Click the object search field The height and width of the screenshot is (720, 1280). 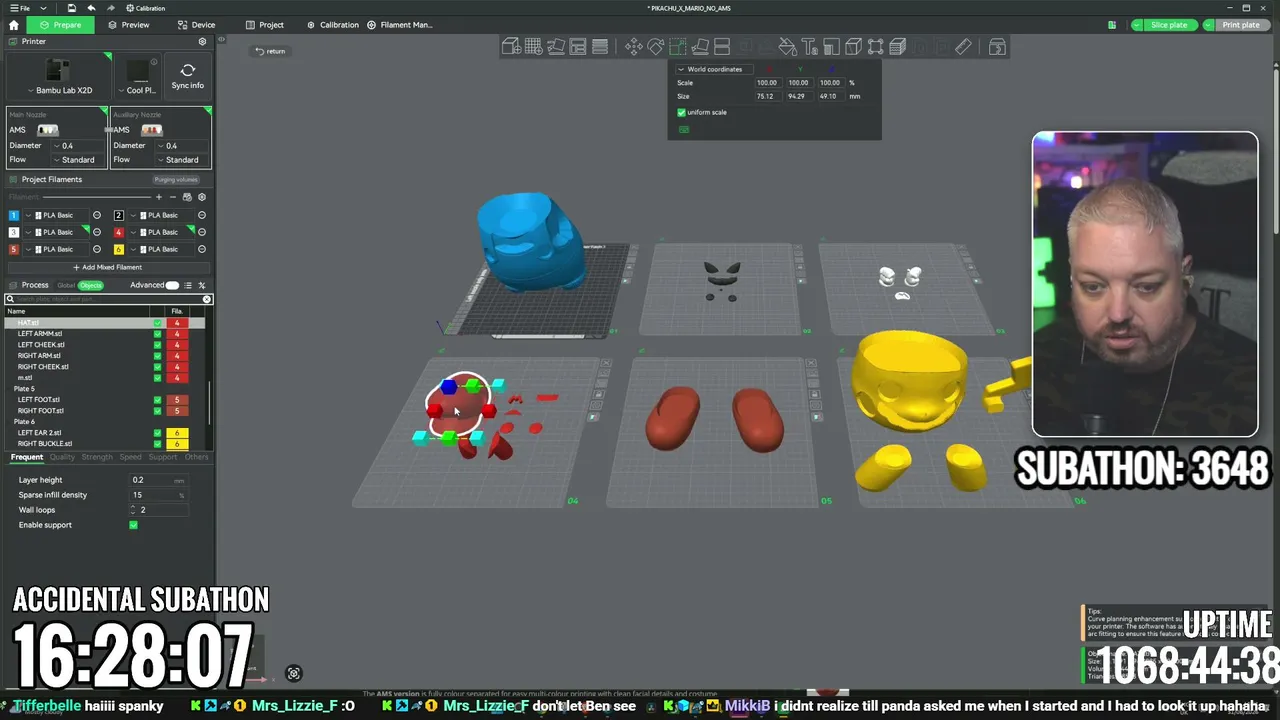click(109, 299)
